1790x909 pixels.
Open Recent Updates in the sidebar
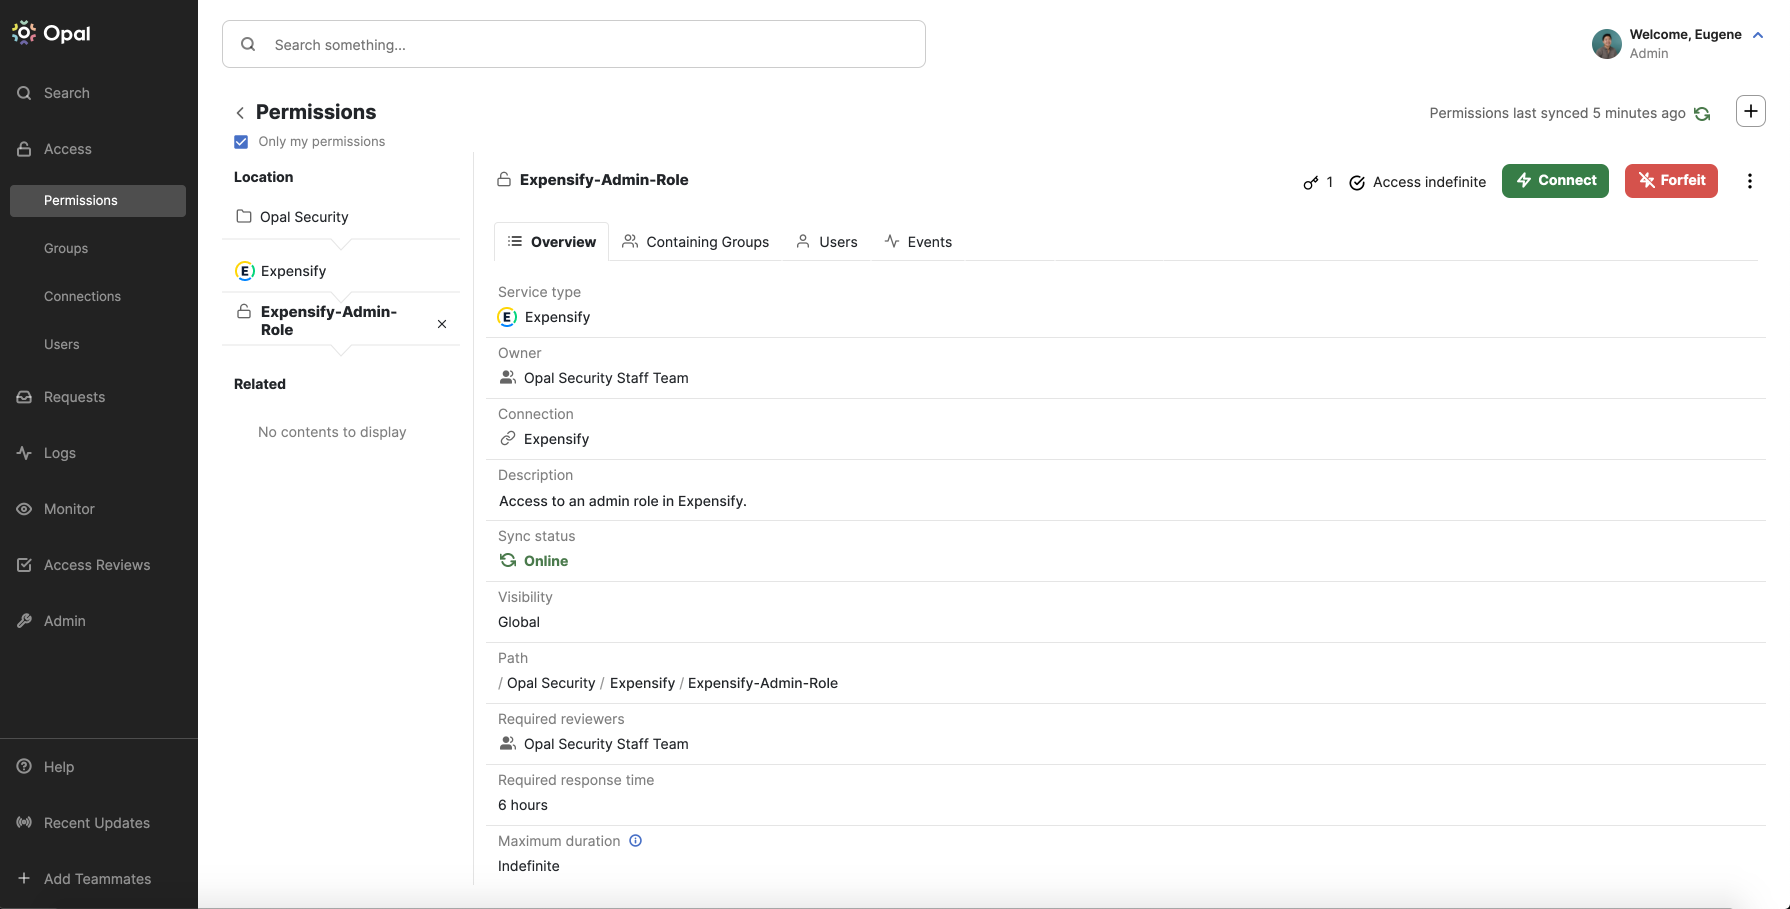click(97, 823)
